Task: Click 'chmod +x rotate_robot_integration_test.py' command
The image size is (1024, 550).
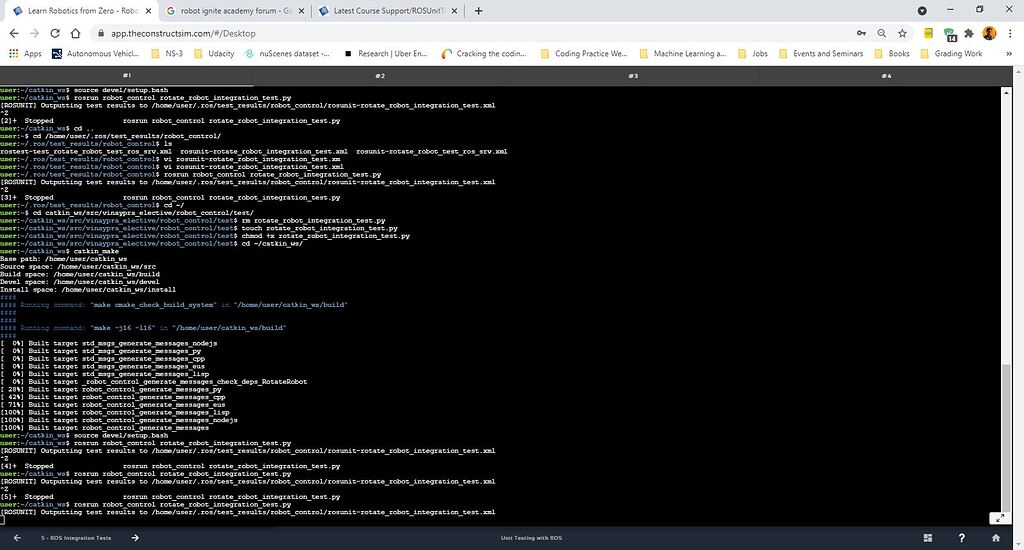Action: (x=326, y=236)
